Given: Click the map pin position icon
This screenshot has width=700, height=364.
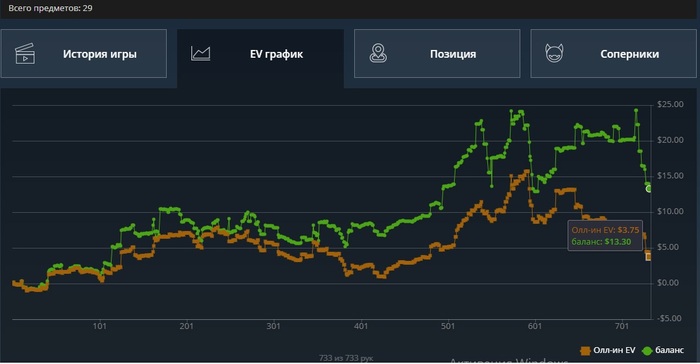Looking at the screenshot, I should tap(378, 54).
